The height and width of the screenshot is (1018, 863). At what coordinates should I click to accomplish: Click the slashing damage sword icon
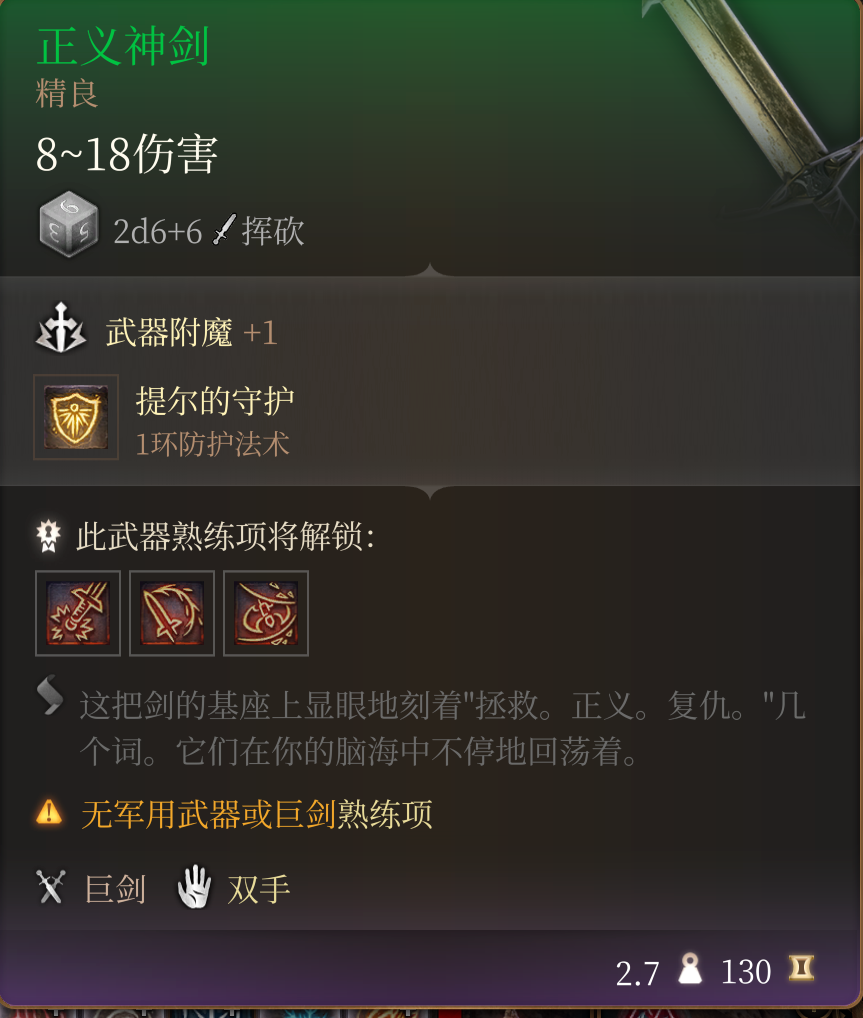[x=224, y=230]
